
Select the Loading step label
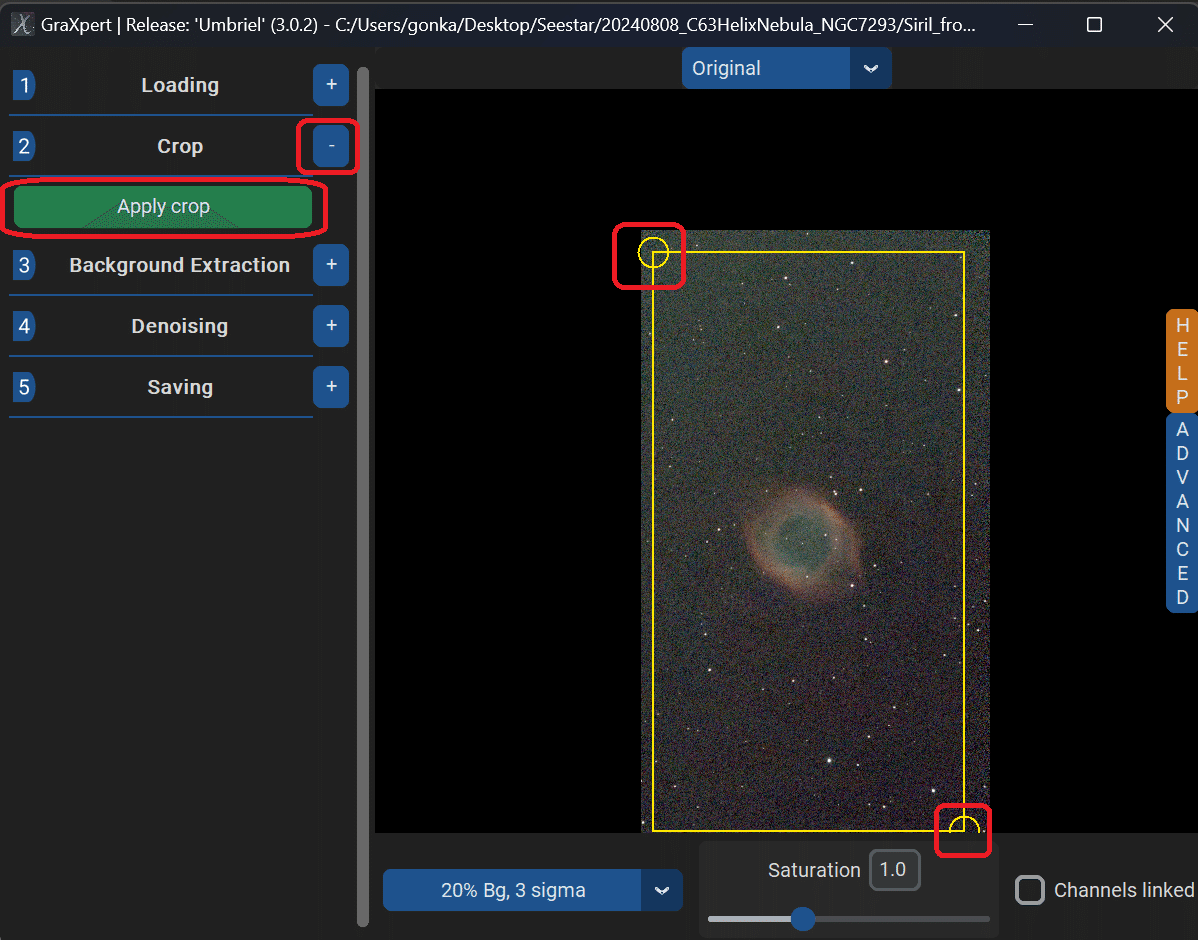click(180, 85)
